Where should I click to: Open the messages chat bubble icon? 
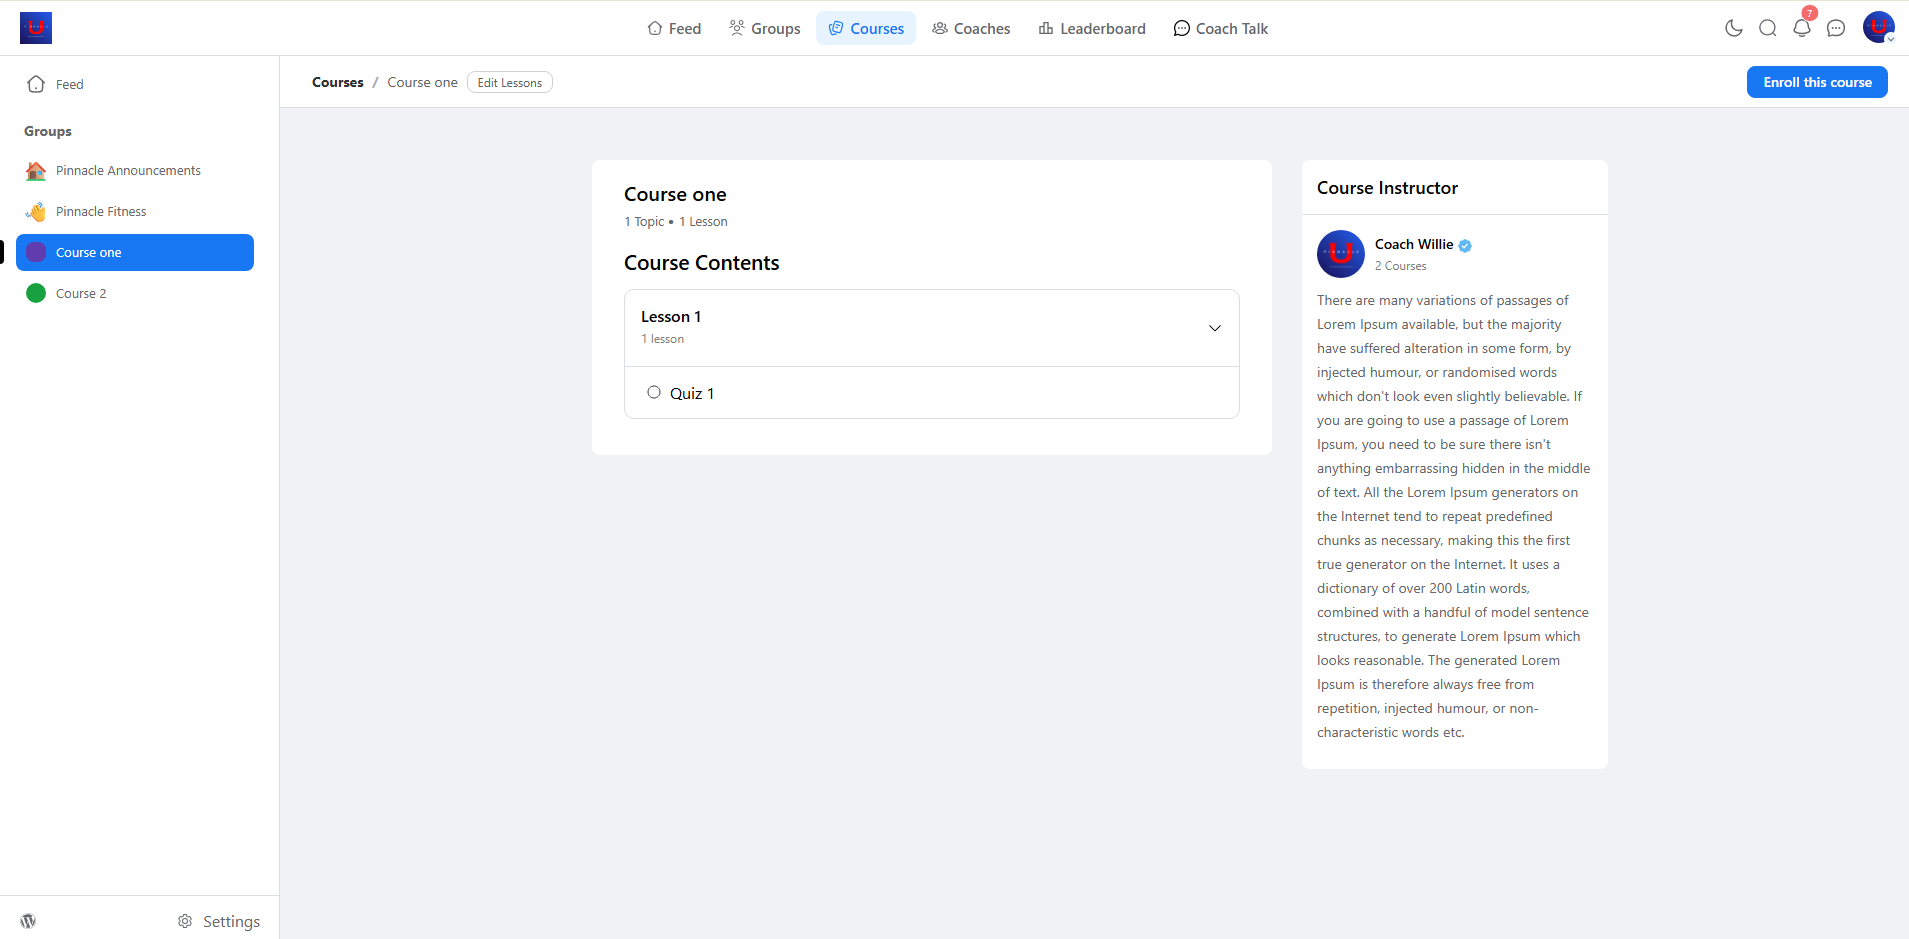tap(1836, 28)
